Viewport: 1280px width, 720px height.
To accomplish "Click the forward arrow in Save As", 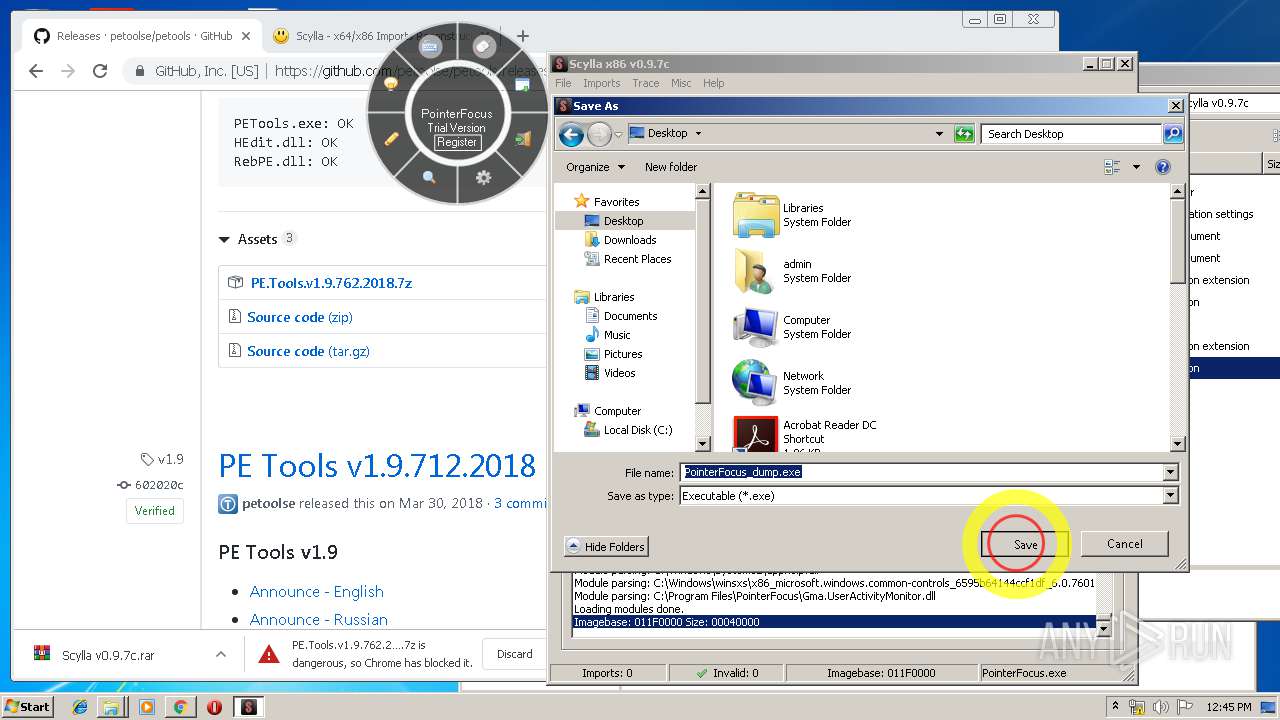I will click(x=598, y=134).
